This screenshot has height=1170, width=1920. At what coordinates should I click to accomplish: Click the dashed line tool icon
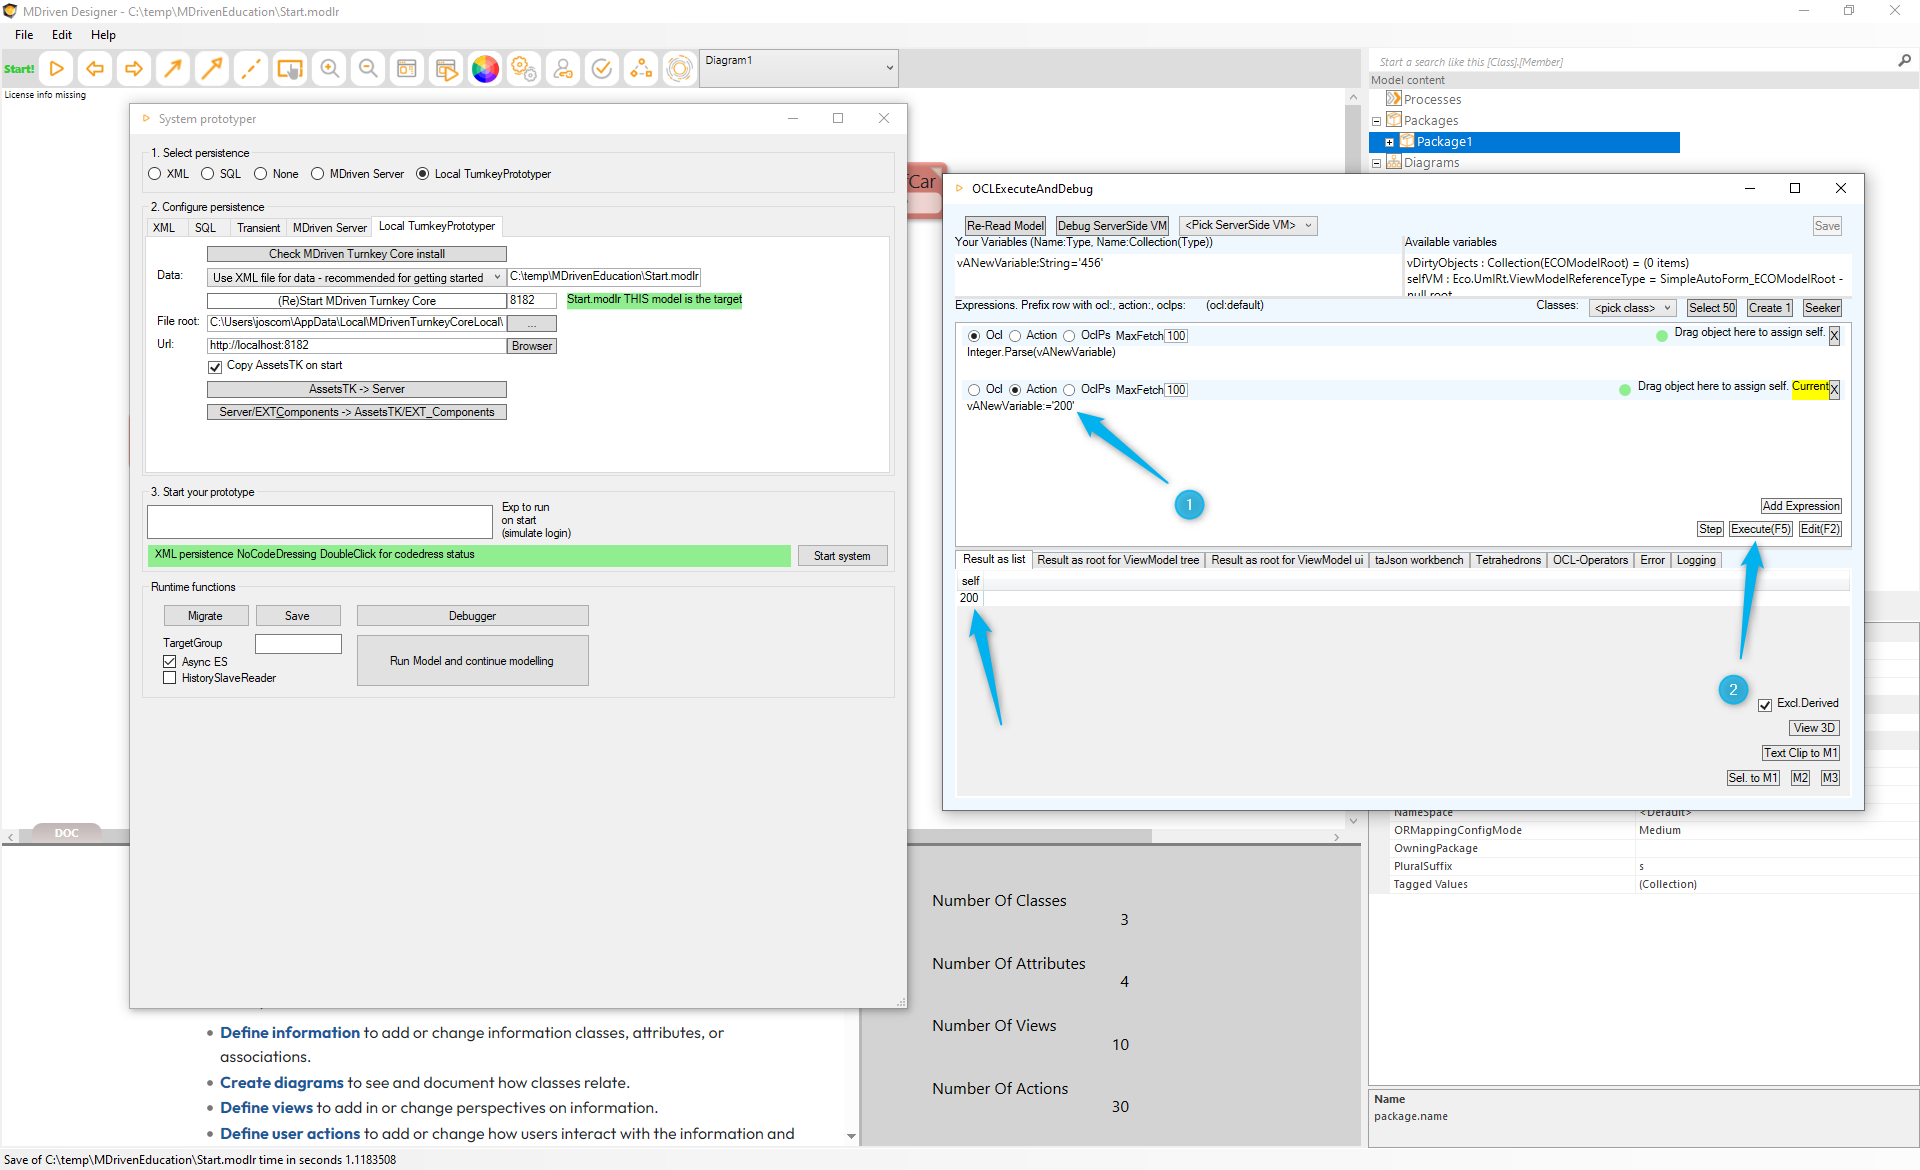[x=251, y=69]
